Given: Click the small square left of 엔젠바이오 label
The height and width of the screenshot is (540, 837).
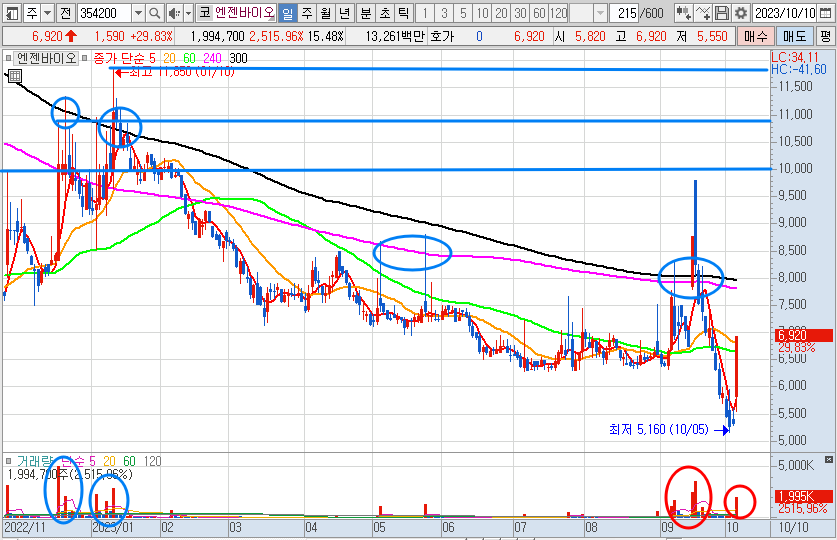Looking at the screenshot, I should [9, 58].
